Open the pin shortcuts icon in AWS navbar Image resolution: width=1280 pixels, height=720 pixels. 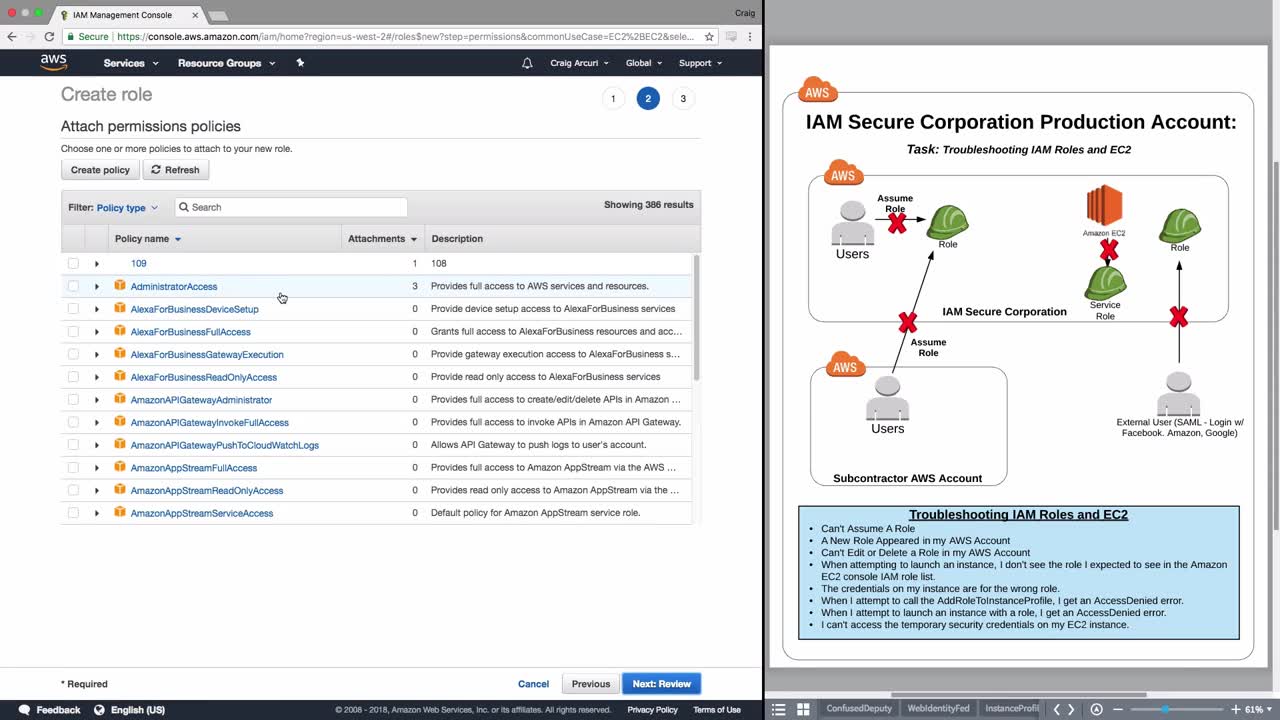coord(300,63)
